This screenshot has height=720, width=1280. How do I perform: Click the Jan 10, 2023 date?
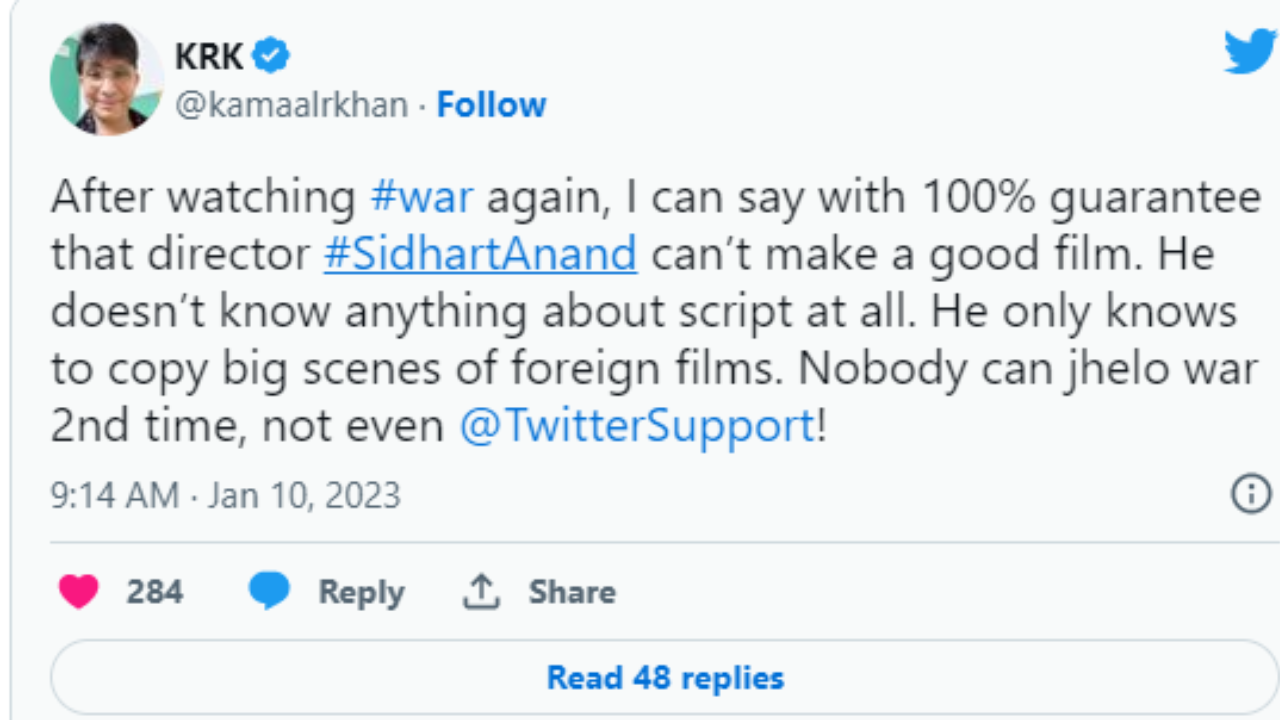pyautogui.click(x=304, y=496)
